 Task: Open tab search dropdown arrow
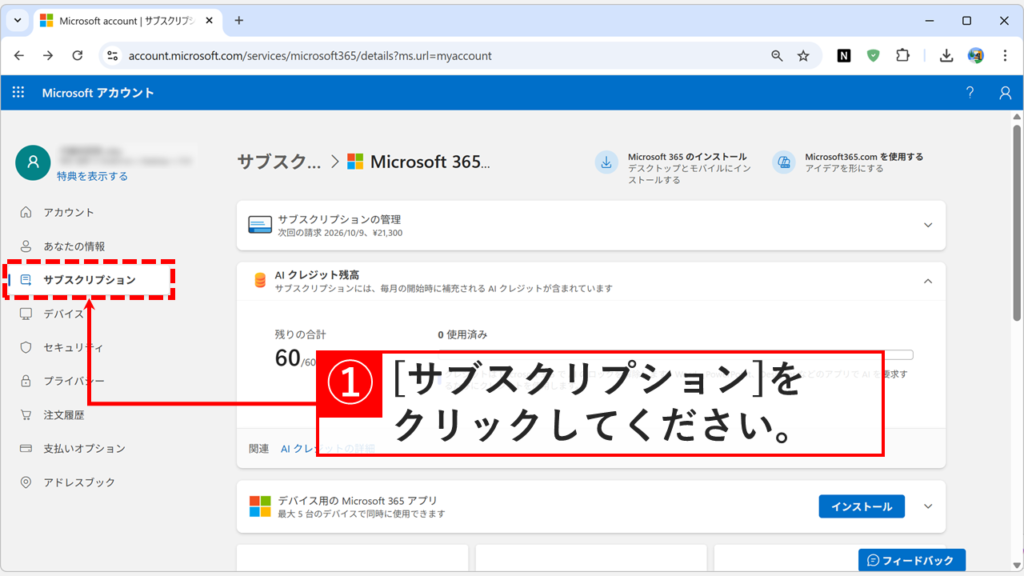pos(18,20)
